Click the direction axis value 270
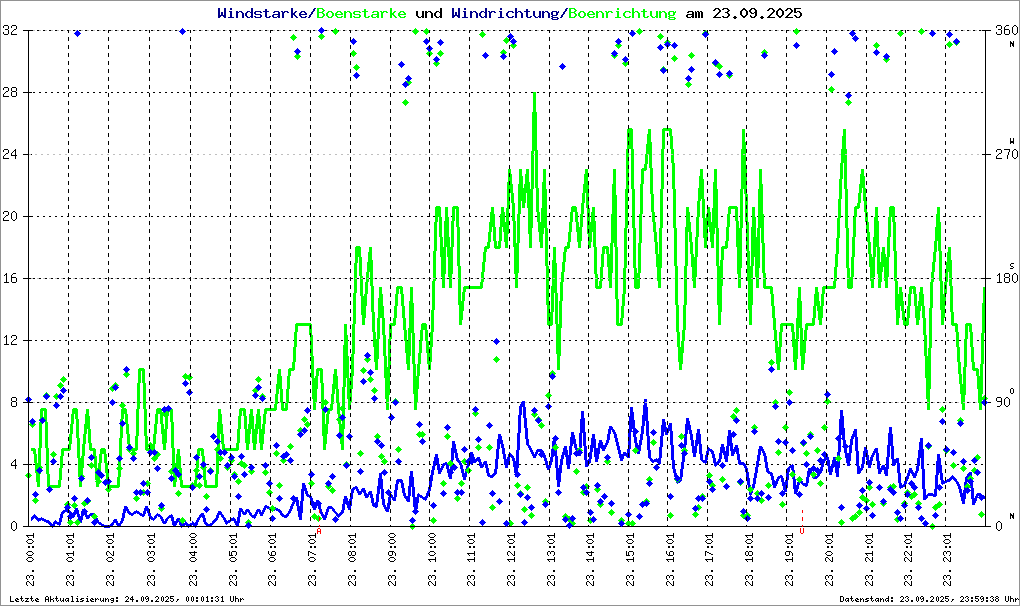 (1007, 154)
